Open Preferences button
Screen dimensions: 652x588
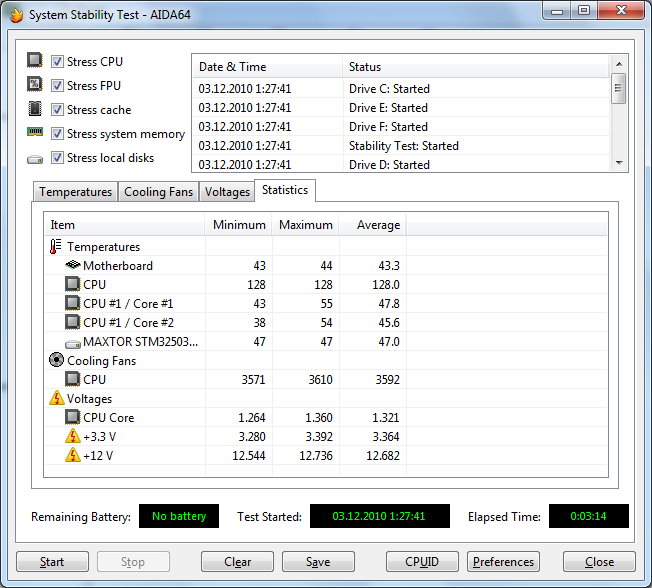click(503, 562)
